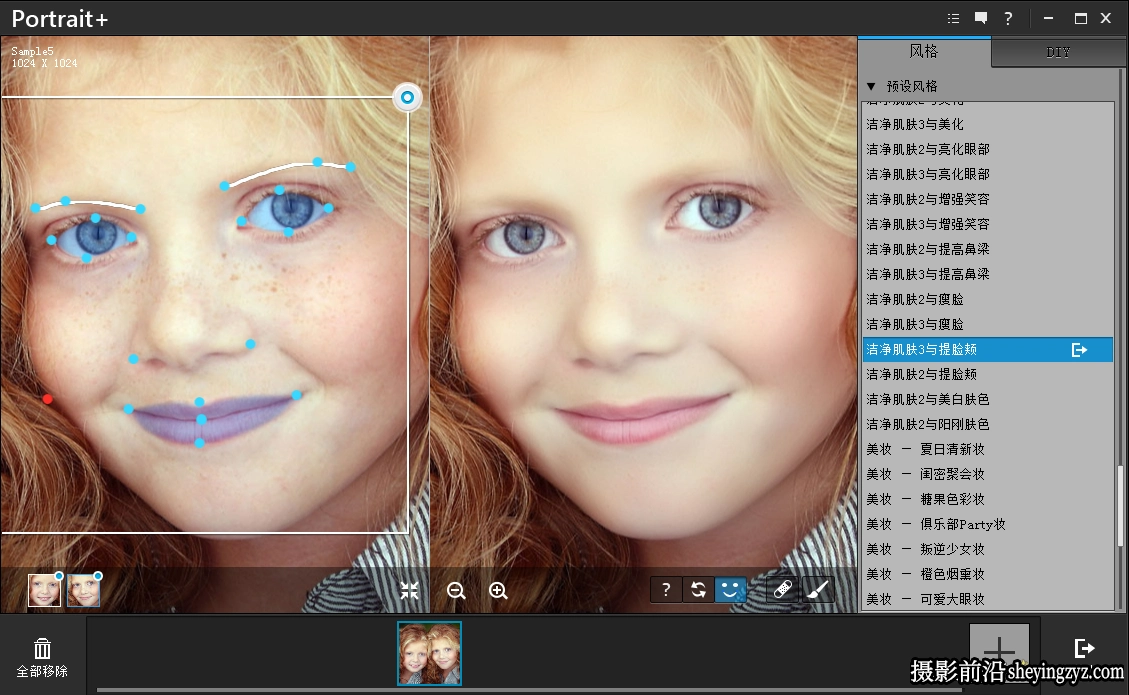Collapse the 预设风格 section triangle
This screenshot has height=695, width=1129.
coord(871,86)
